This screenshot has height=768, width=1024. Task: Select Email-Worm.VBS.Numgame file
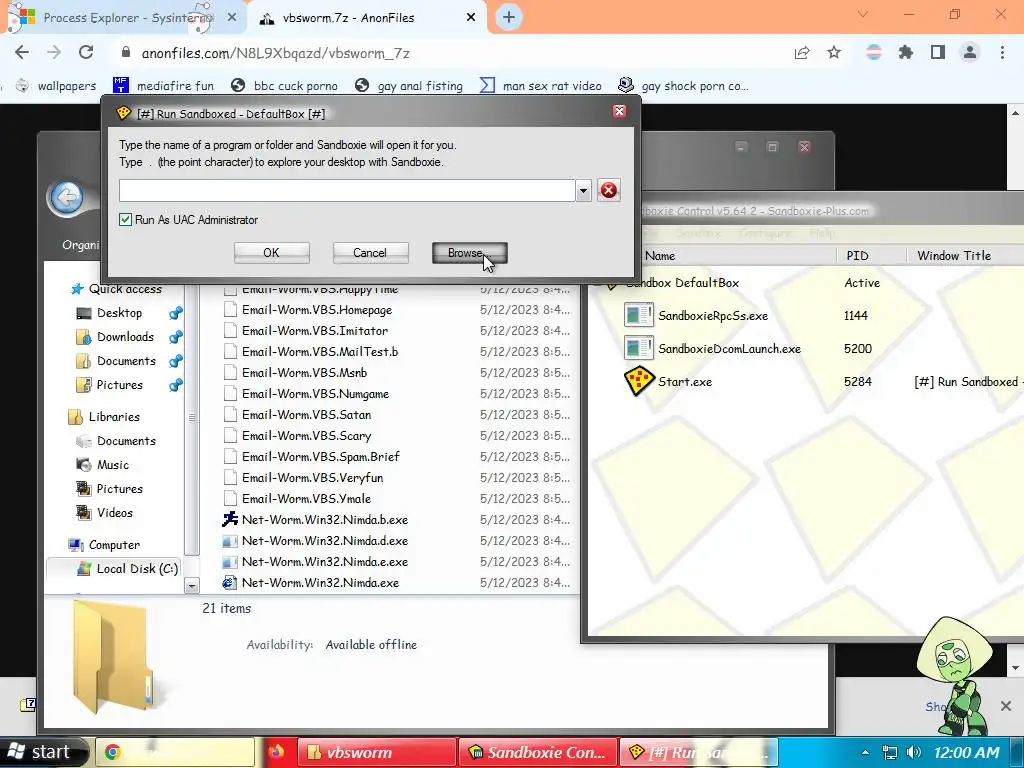315,394
